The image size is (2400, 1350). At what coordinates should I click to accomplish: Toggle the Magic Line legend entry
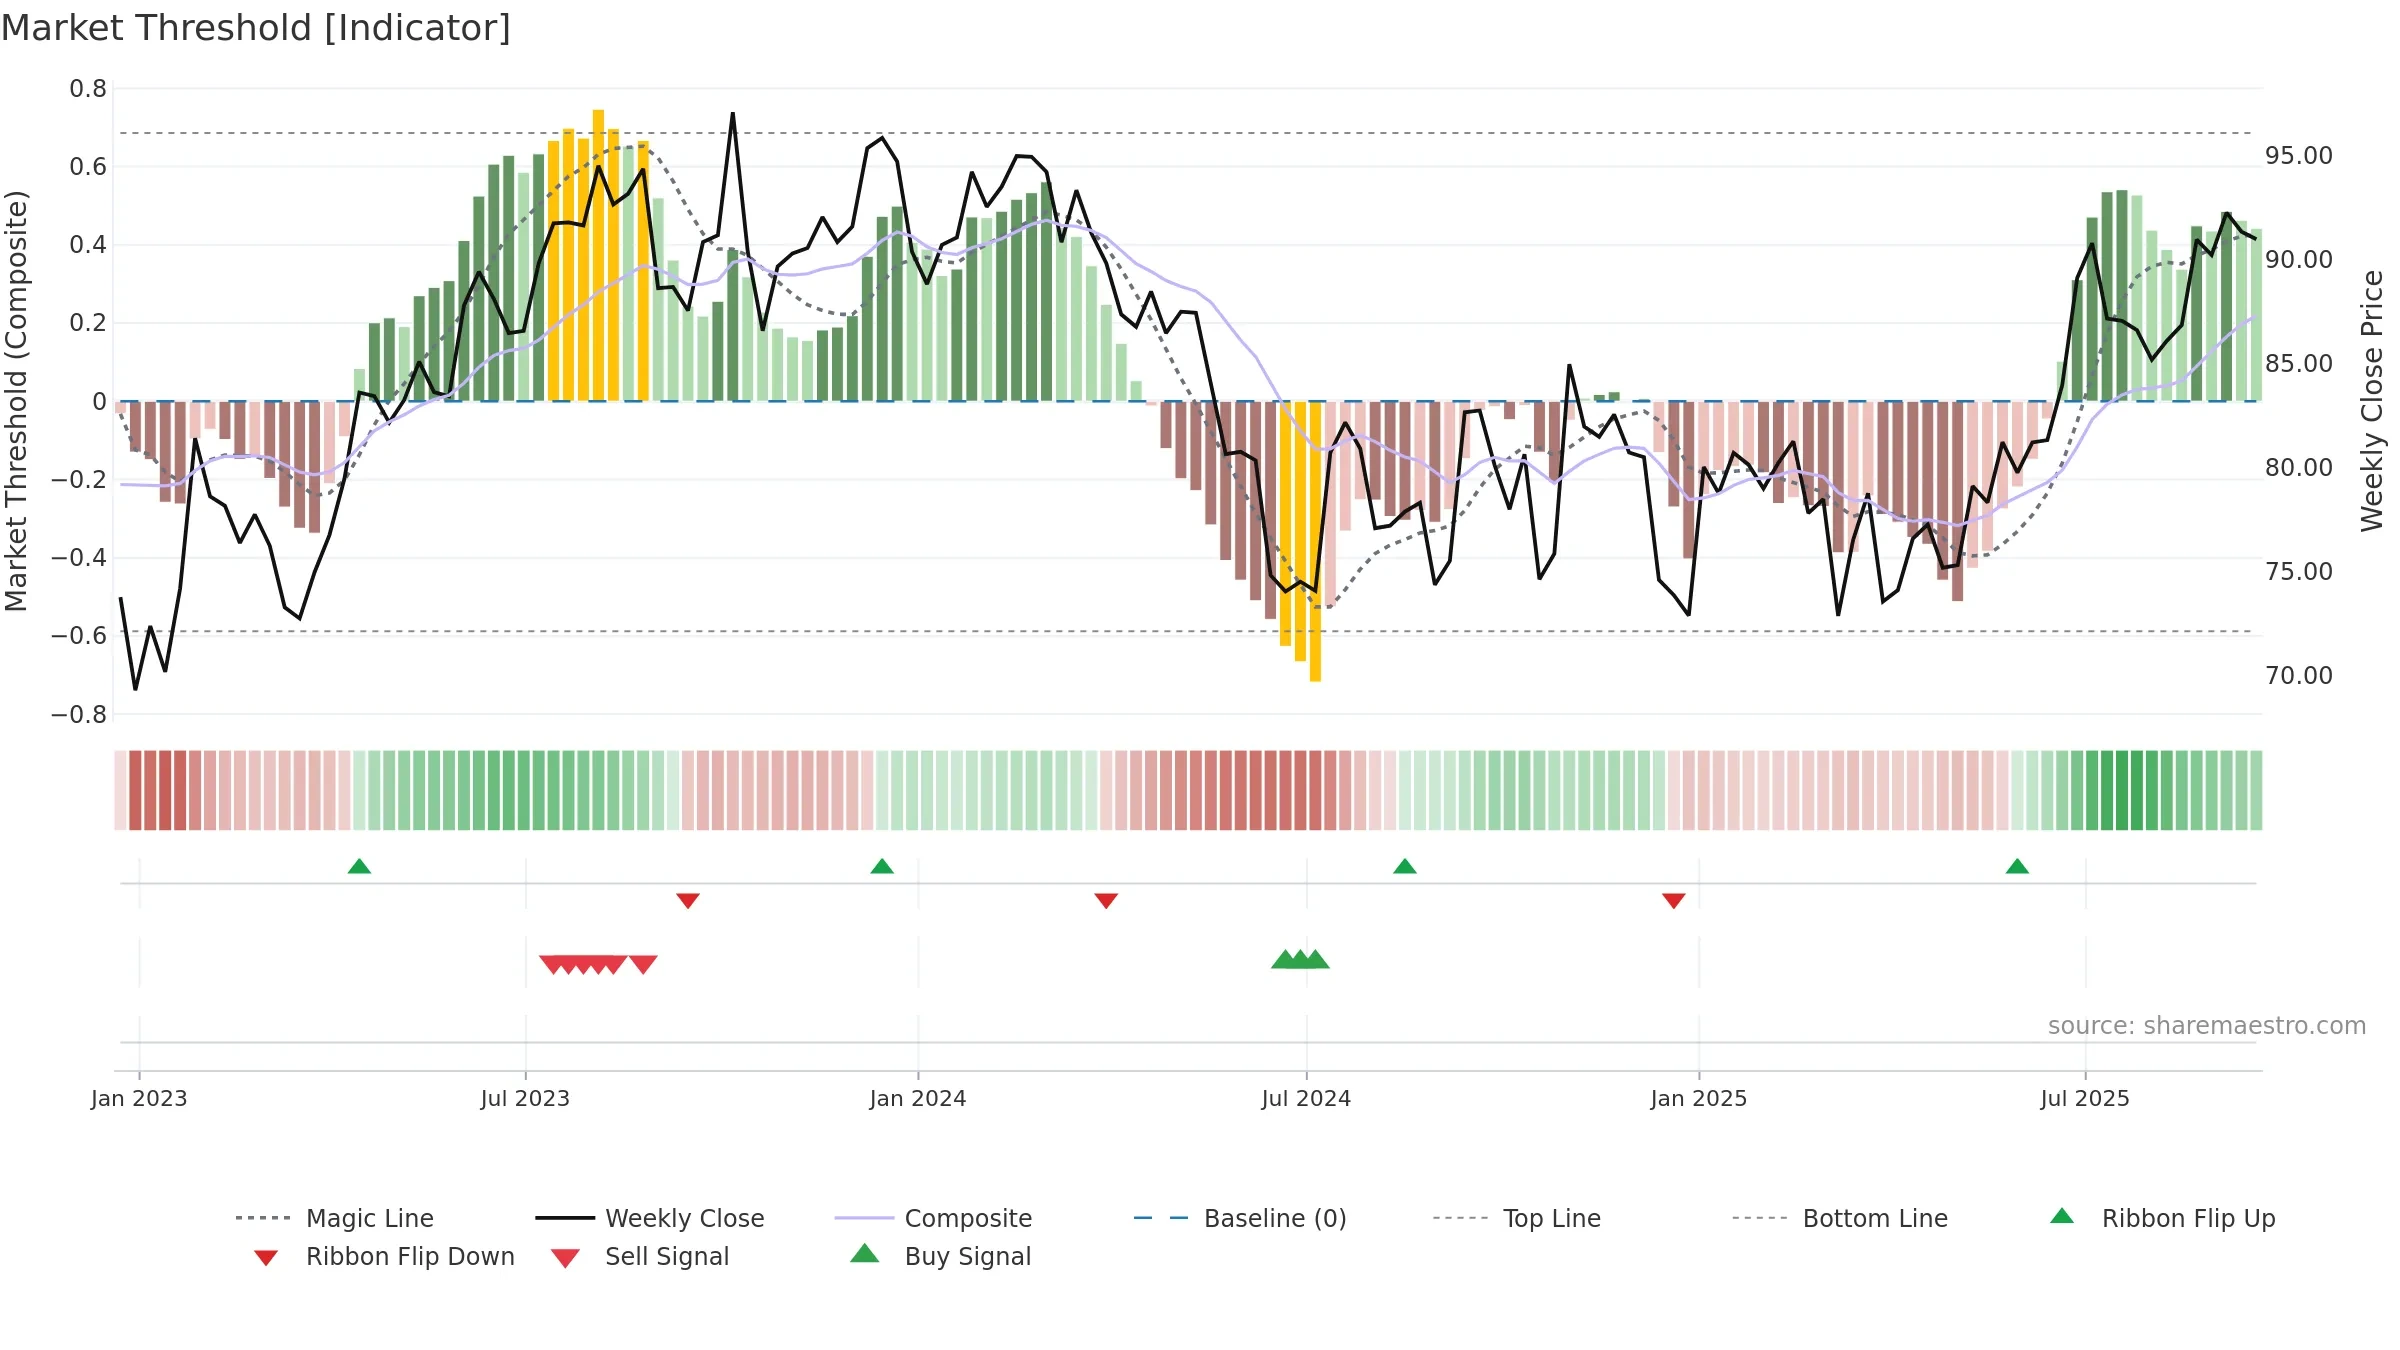point(335,1218)
